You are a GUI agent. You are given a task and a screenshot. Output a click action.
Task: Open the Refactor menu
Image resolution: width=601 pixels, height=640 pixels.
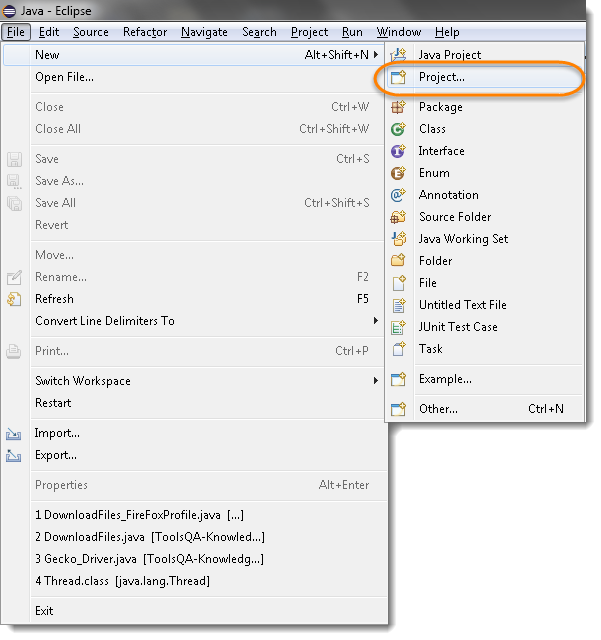[x=145, y=32]
